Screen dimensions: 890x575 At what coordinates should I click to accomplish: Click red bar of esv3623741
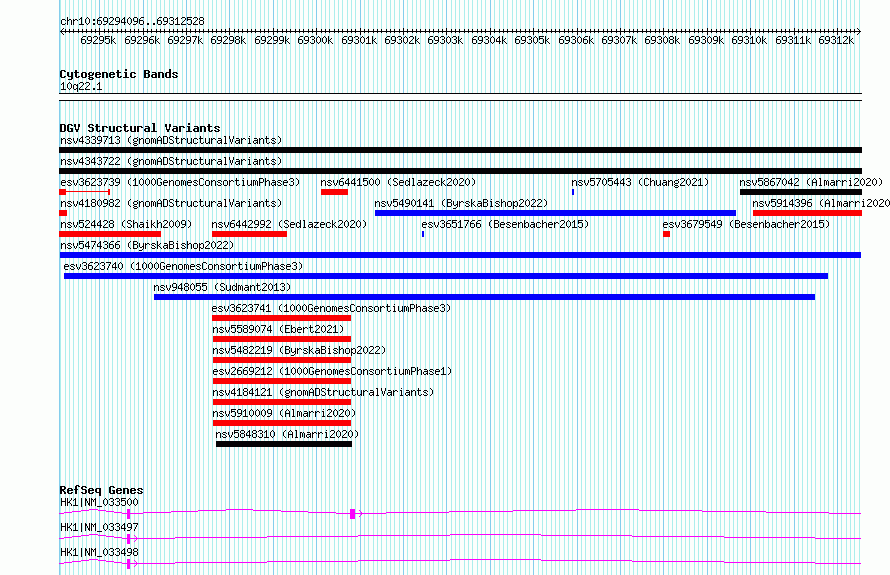tap(282, 318)
